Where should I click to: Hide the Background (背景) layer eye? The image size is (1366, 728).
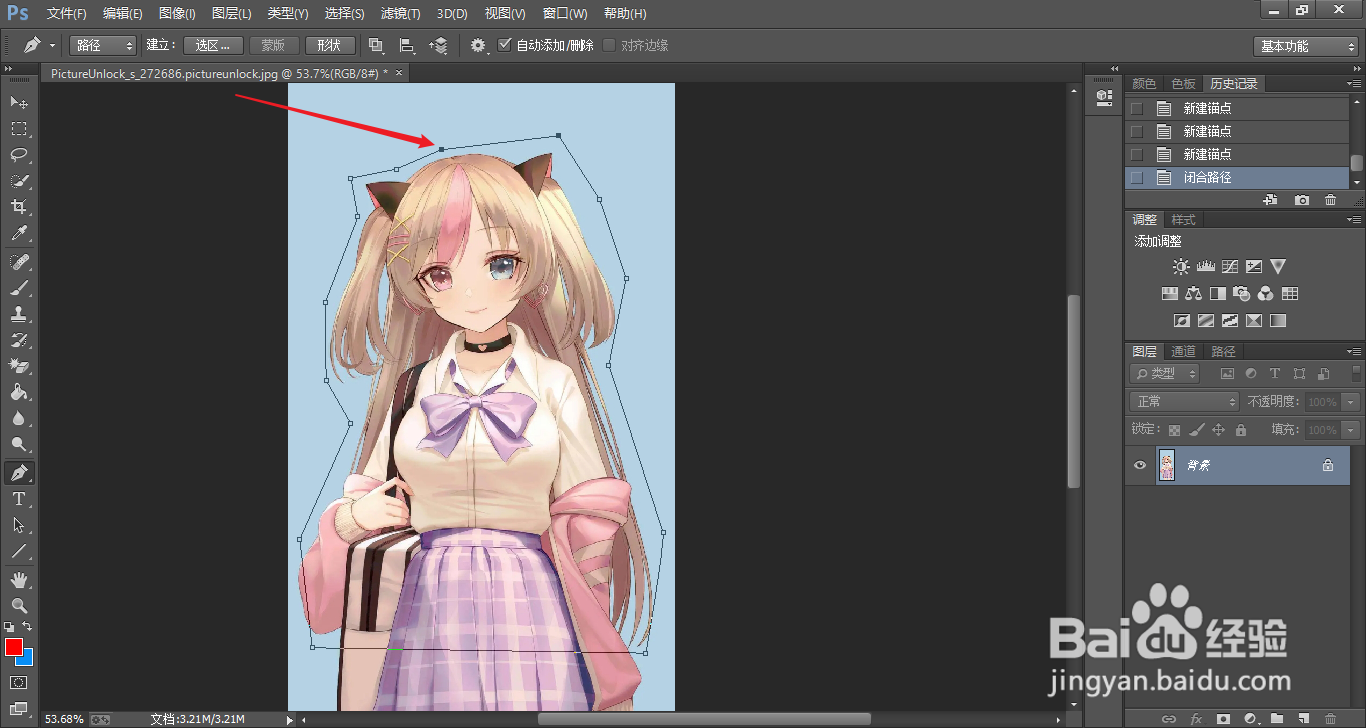[x=1139, y=465]
